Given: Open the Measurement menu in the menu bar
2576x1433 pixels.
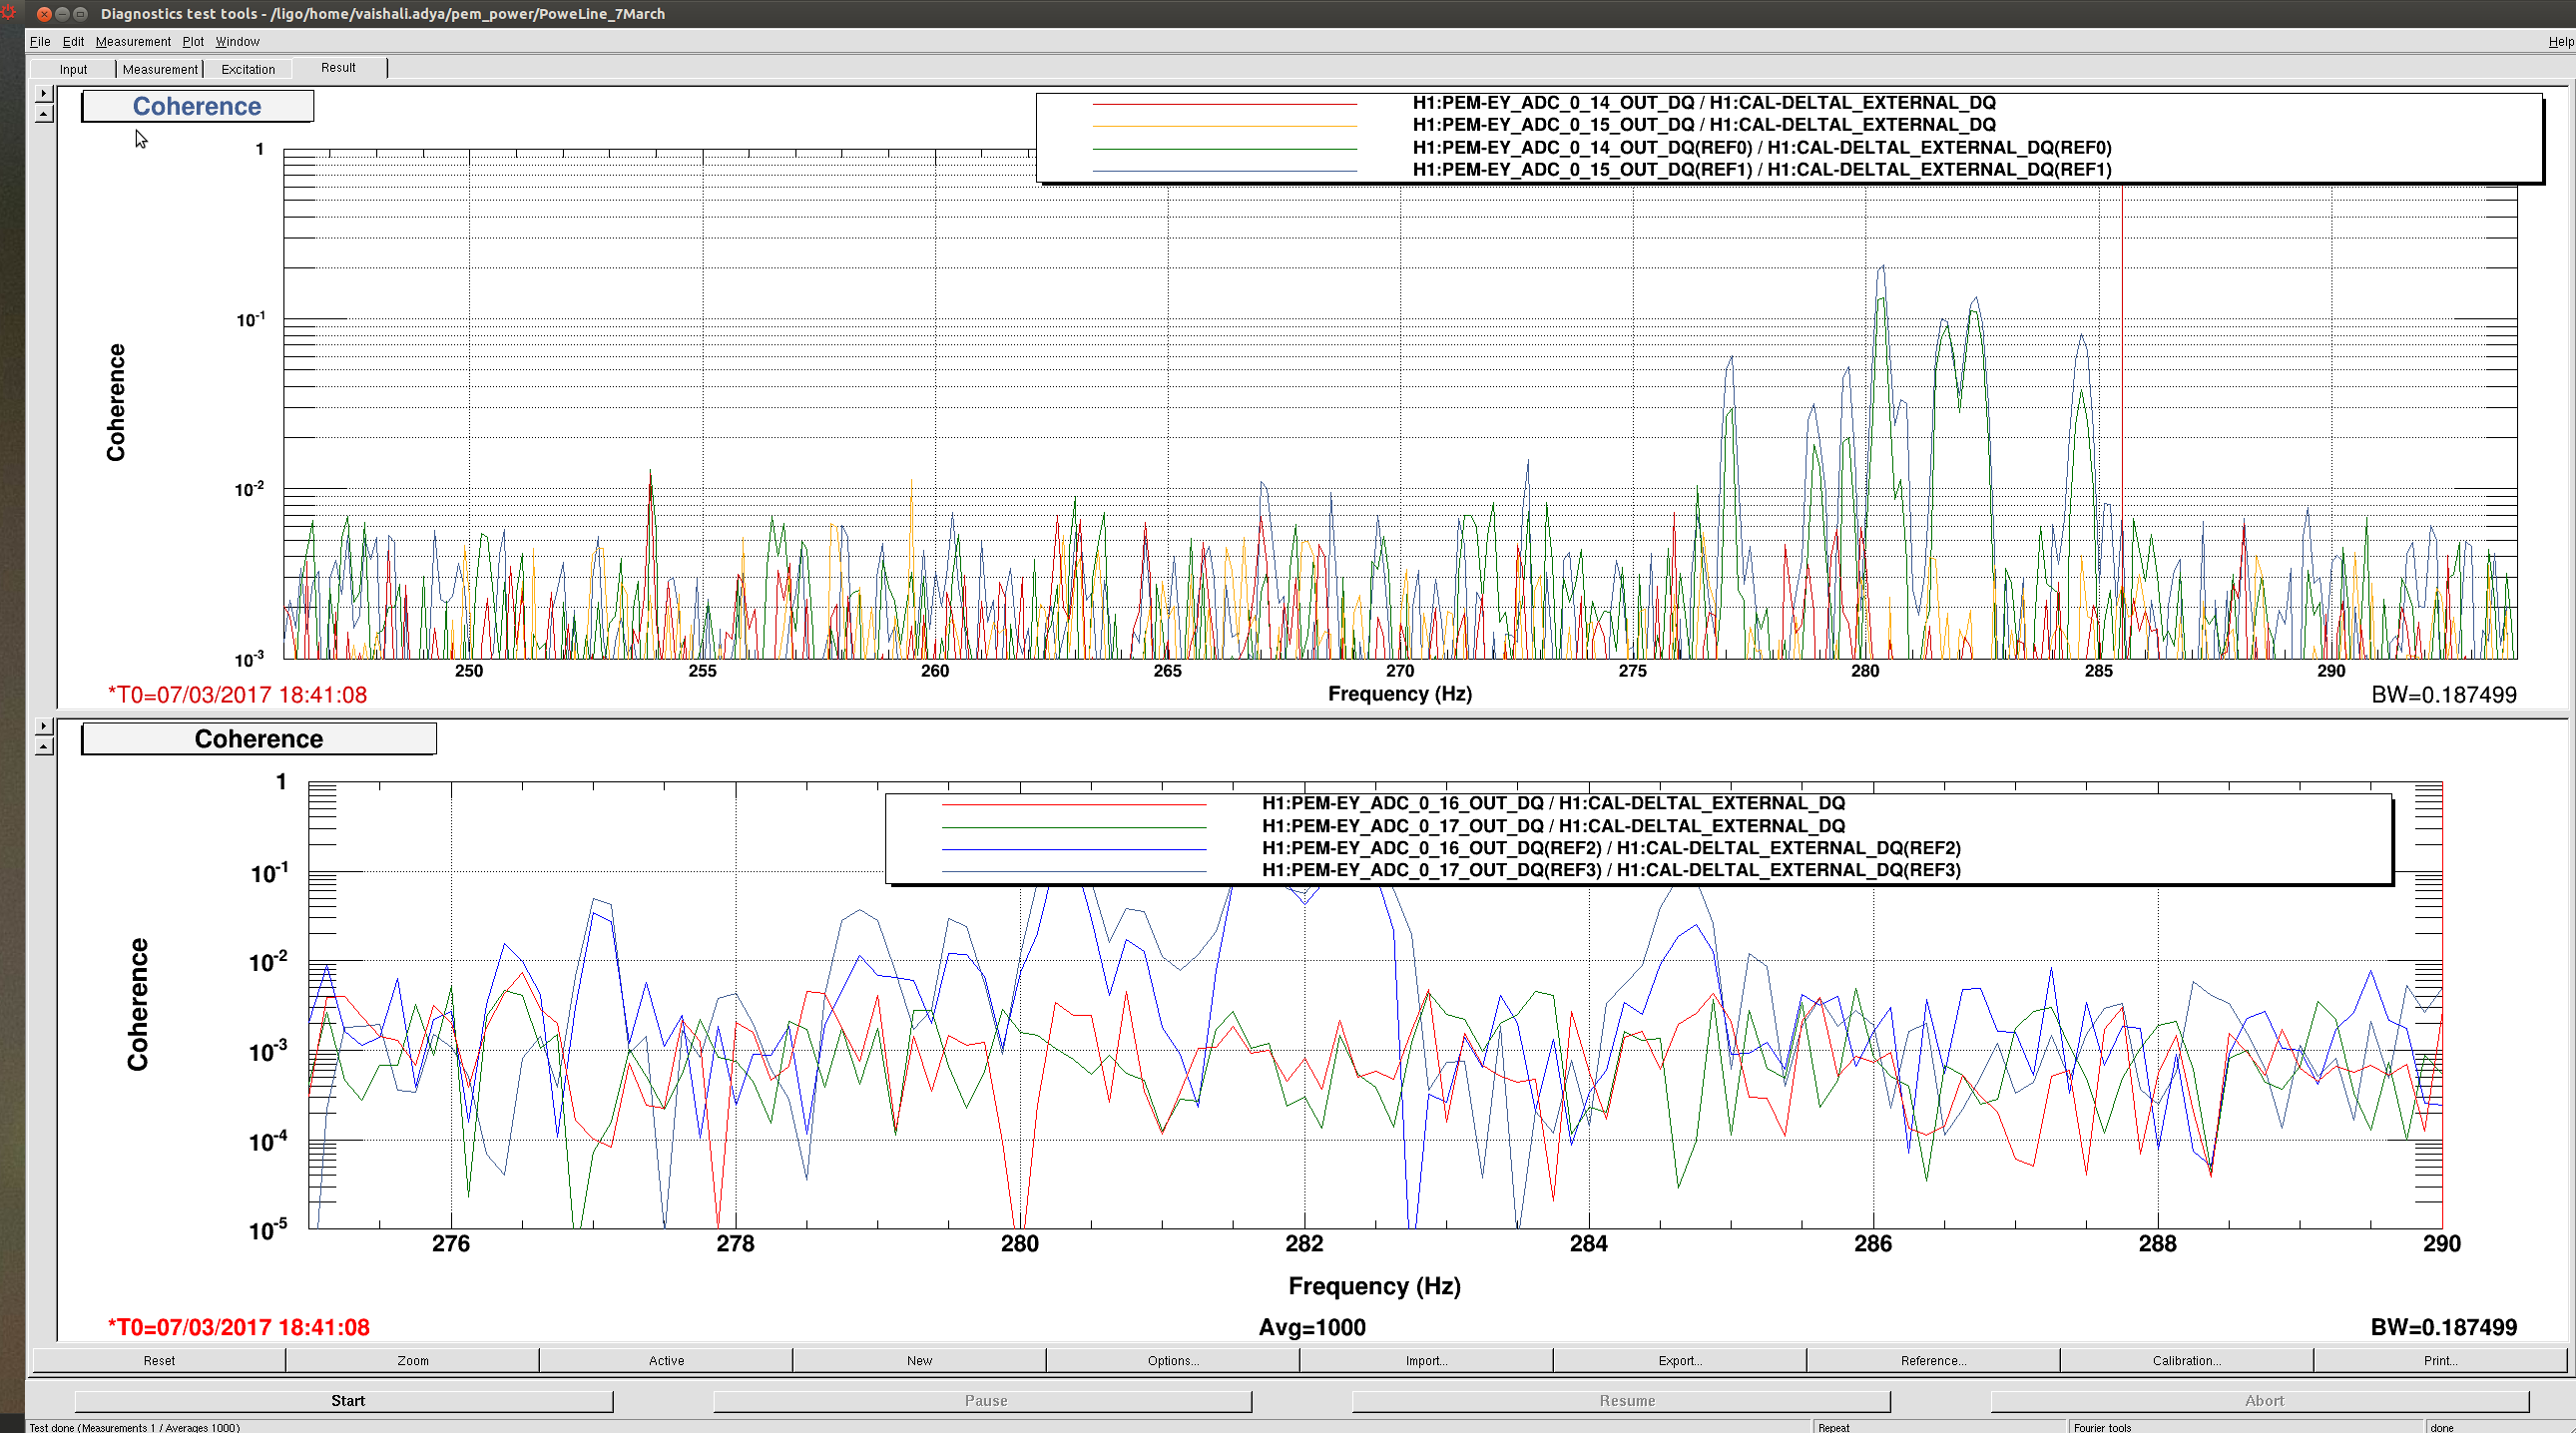Looking at the screenshot, I should 133,41.
